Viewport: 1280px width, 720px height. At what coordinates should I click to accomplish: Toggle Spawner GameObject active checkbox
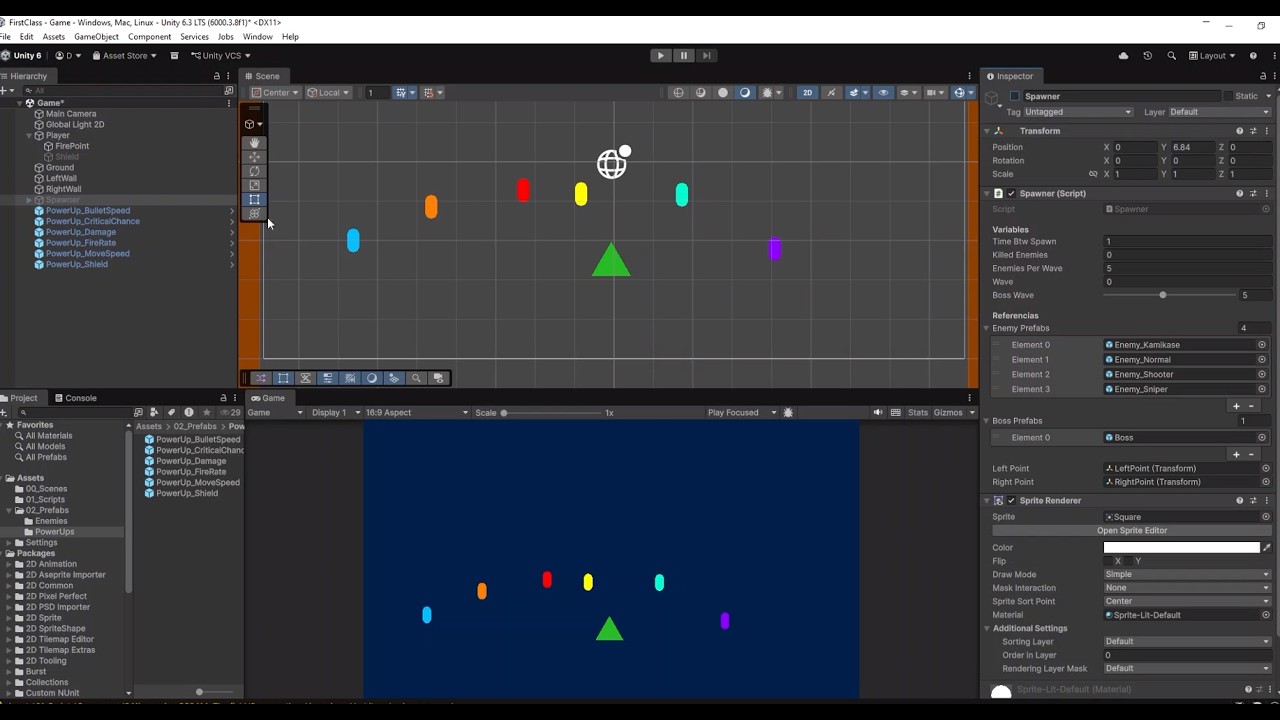point(1015,96)
